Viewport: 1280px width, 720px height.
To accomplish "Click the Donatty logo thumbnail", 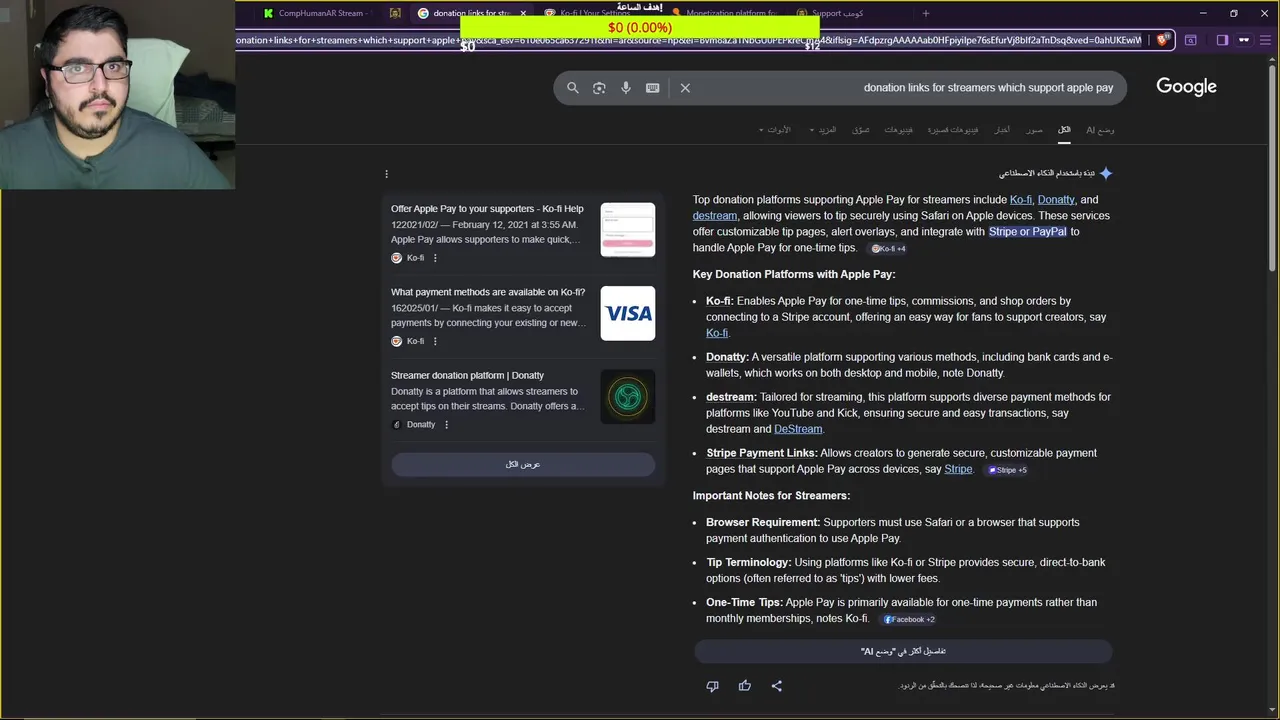I will coord(628,397).
